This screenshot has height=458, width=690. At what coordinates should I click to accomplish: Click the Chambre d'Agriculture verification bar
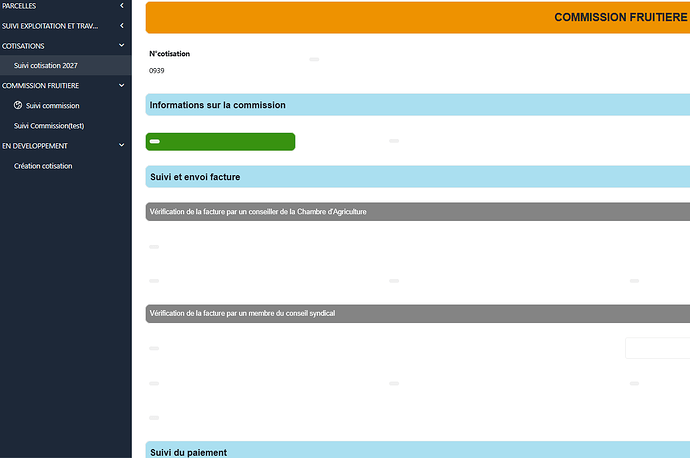418,212
